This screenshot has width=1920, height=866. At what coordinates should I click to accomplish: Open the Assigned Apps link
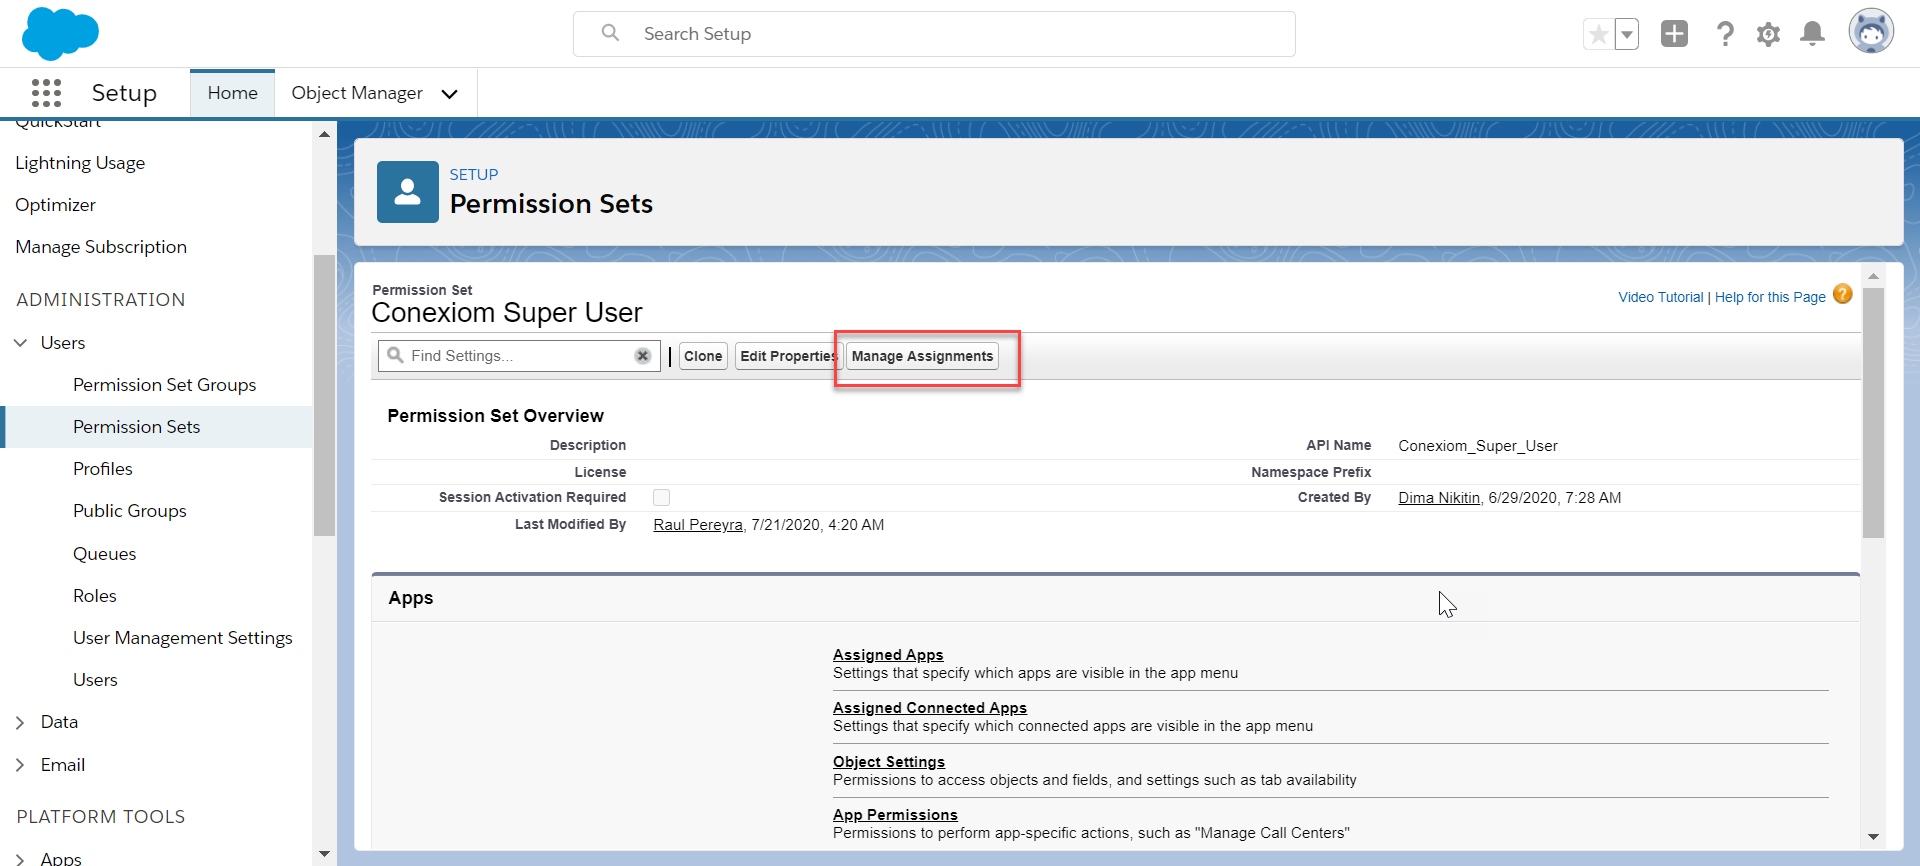[888, 655]
